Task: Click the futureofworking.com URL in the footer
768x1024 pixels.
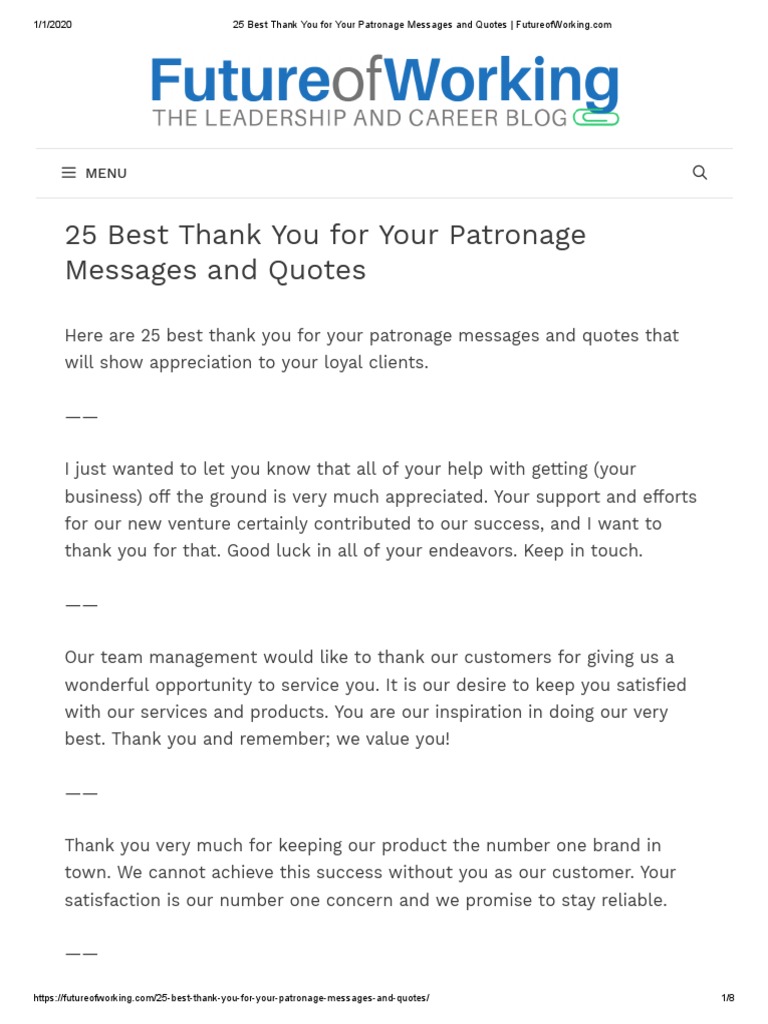Action: point(231,998)
